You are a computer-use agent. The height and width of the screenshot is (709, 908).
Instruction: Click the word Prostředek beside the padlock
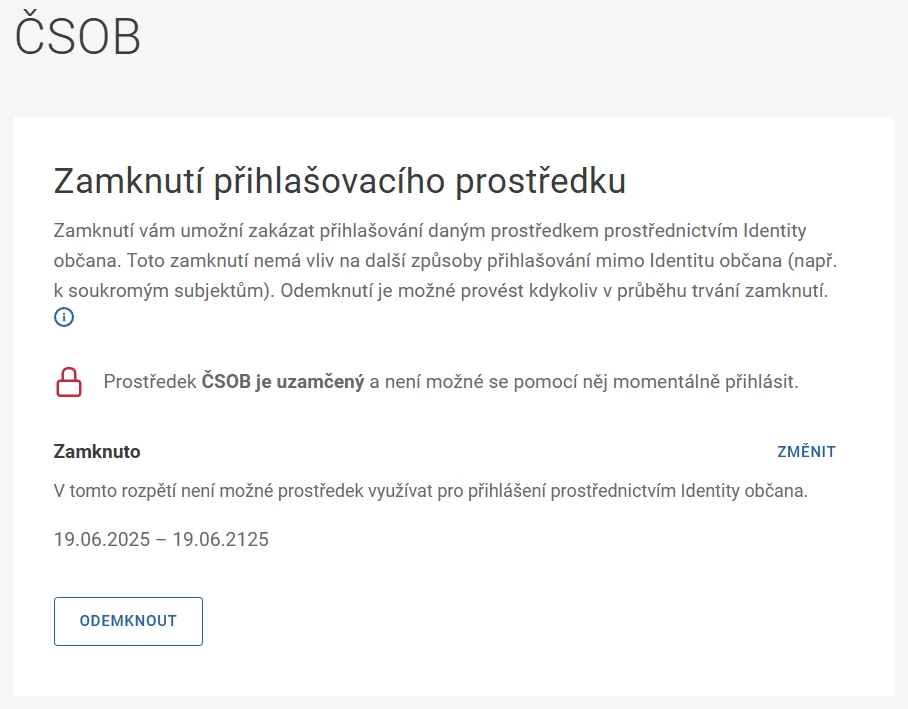[x=150, y=382]
